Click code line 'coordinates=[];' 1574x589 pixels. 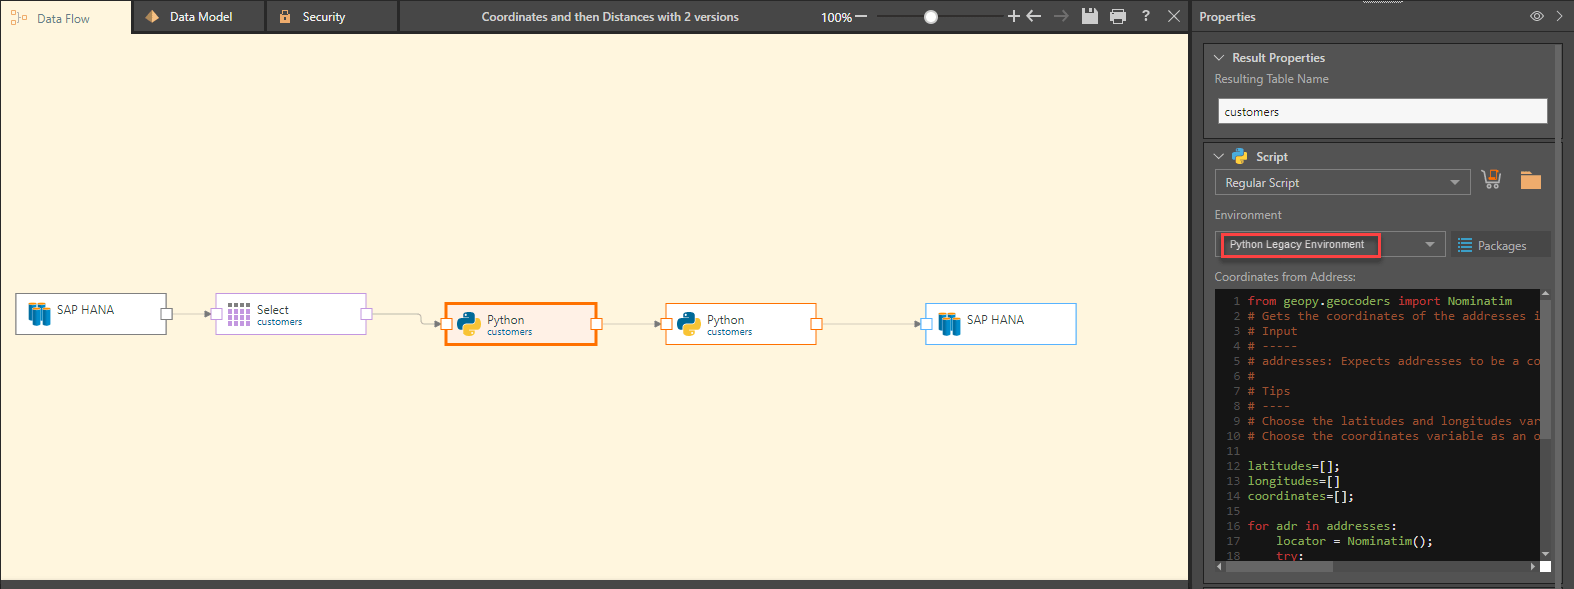pos(1300,496)
